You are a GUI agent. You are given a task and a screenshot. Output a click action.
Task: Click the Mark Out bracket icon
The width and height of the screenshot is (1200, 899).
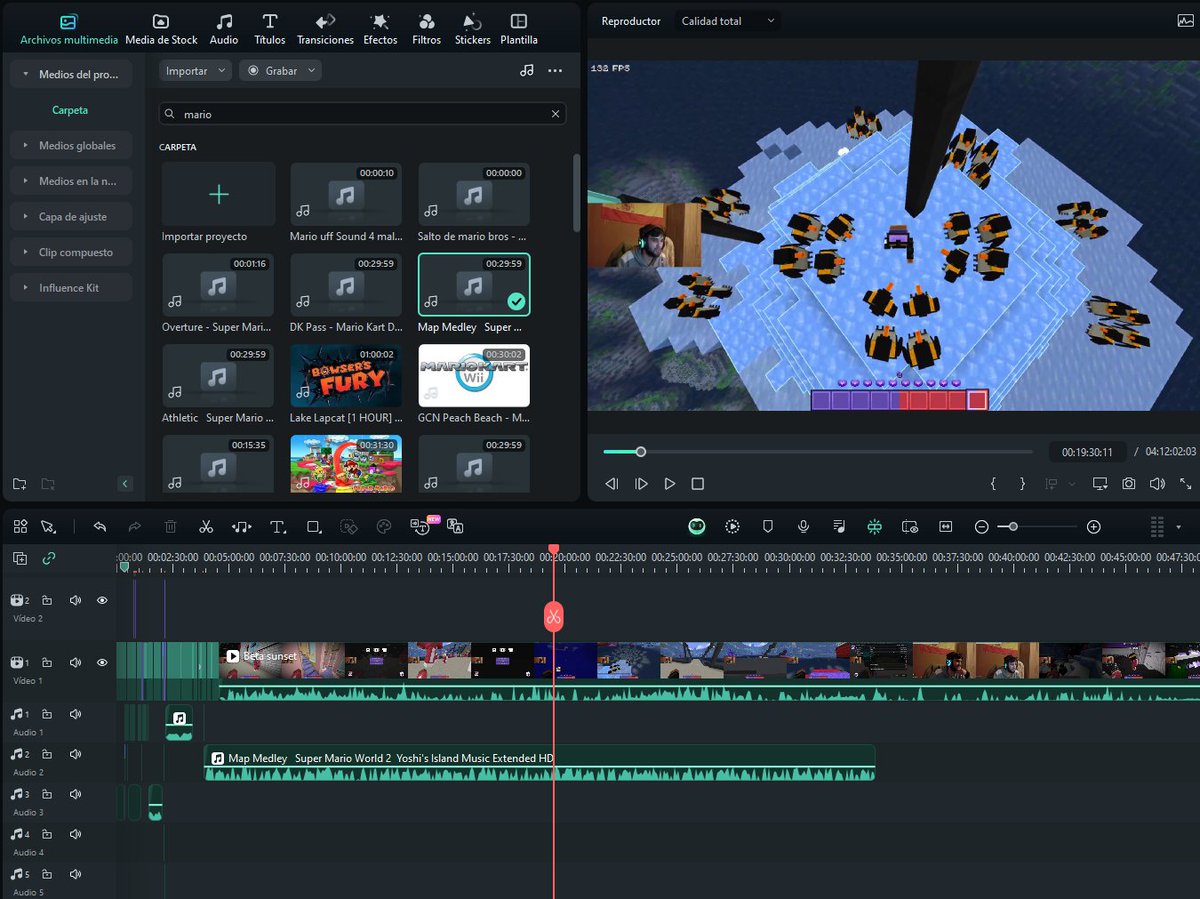click(x=1022, y=484)
